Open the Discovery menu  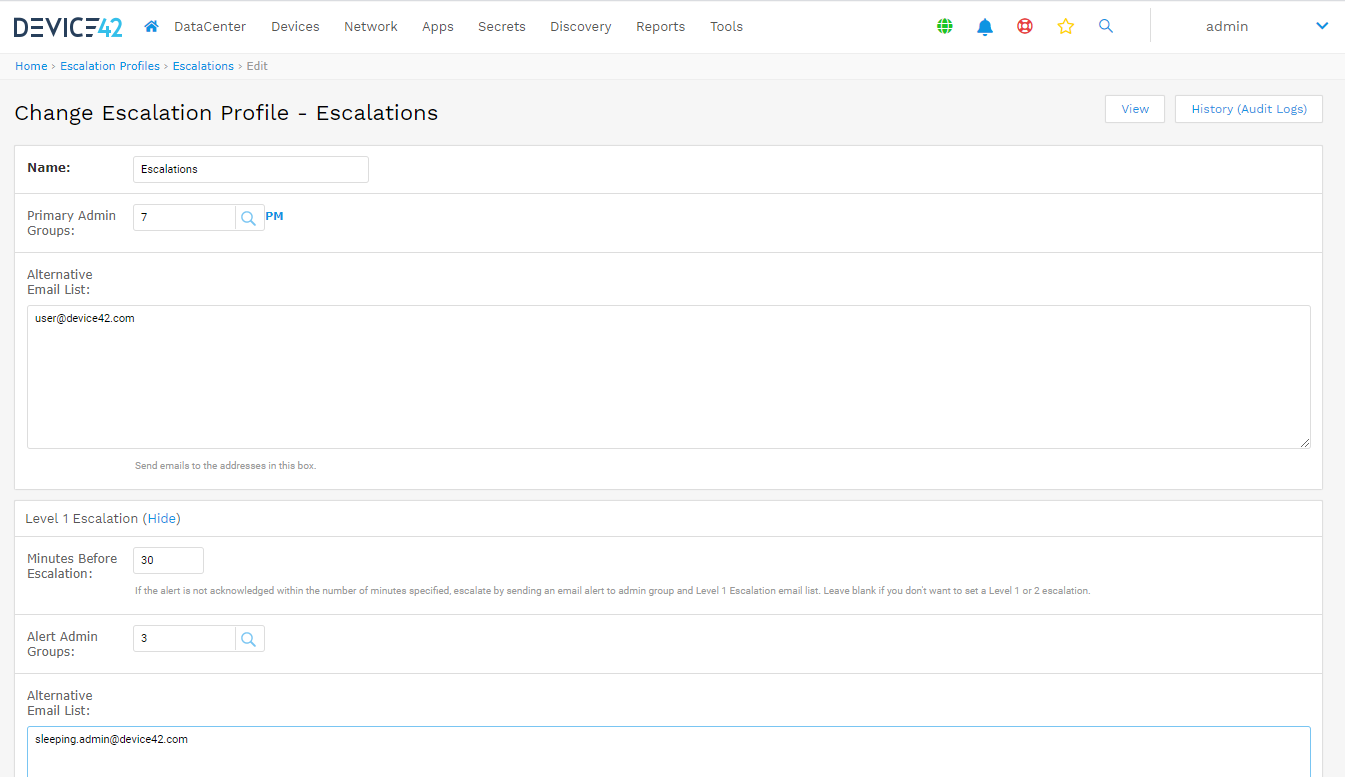click(x=580, y=27)
